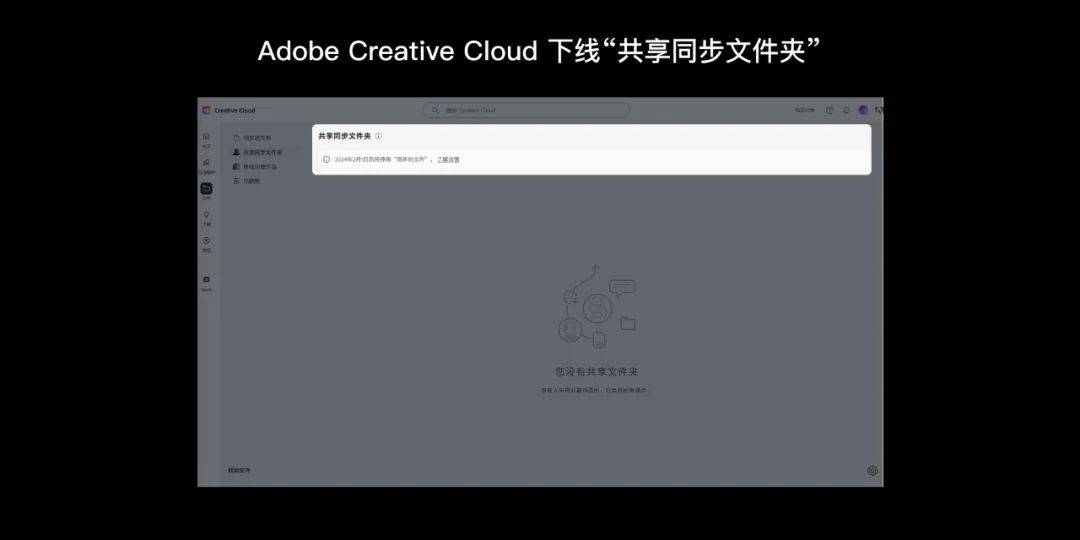
Task: Open the eye-shaped icon in left sidebar
Action: [x=206, y=240]
